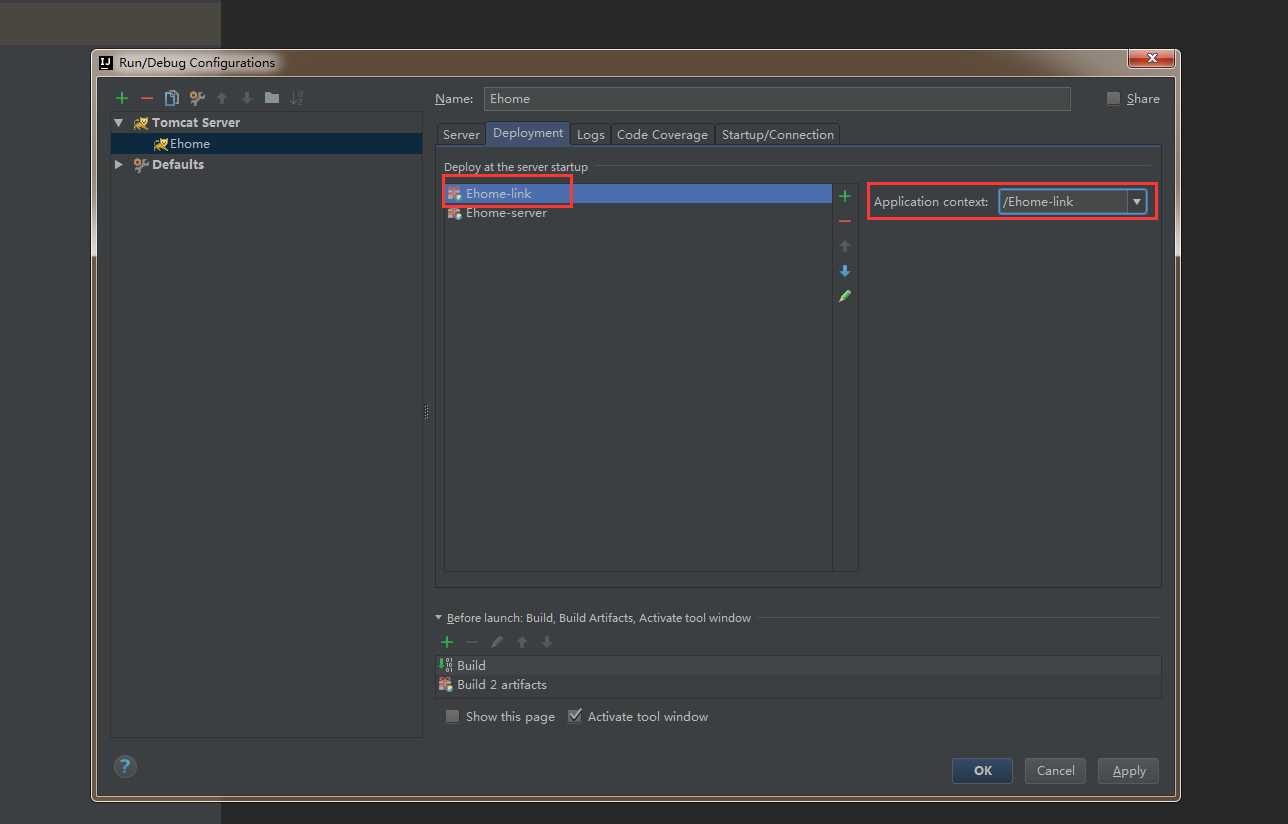Expand the Defaults tree node
Screen dimensions: 1288x824
click(x=119, y=165)
